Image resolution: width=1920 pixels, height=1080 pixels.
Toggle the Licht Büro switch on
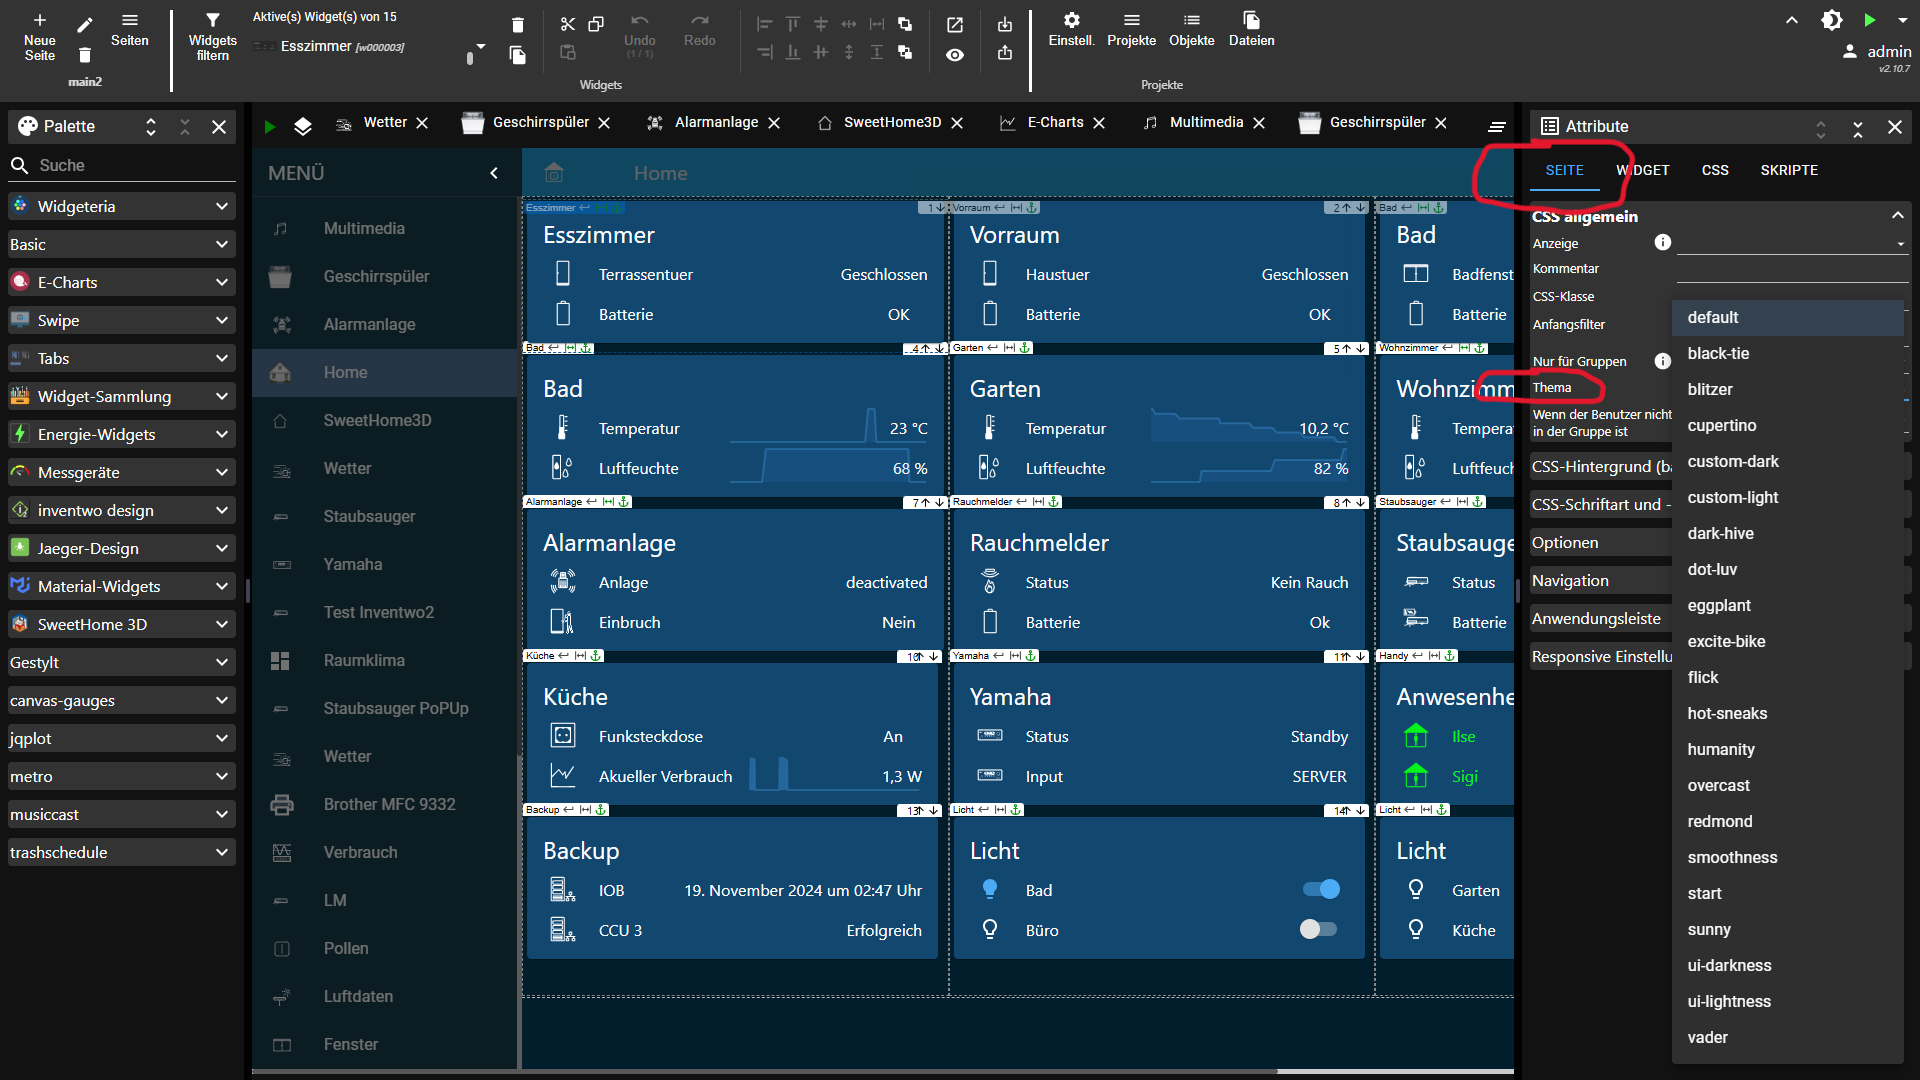pos(1317,929)
